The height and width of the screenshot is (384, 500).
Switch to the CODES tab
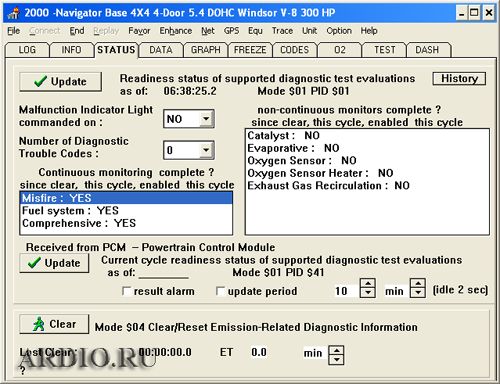coord(295,50)
